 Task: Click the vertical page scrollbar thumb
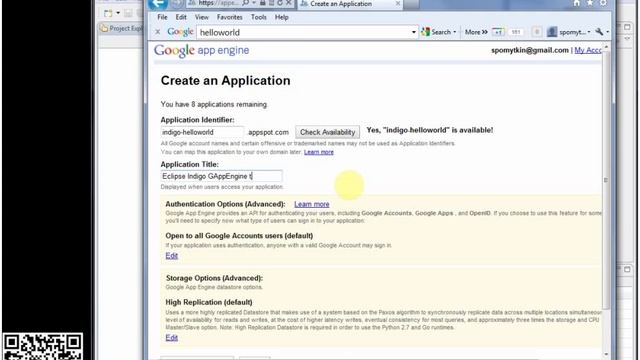[606, 180]
